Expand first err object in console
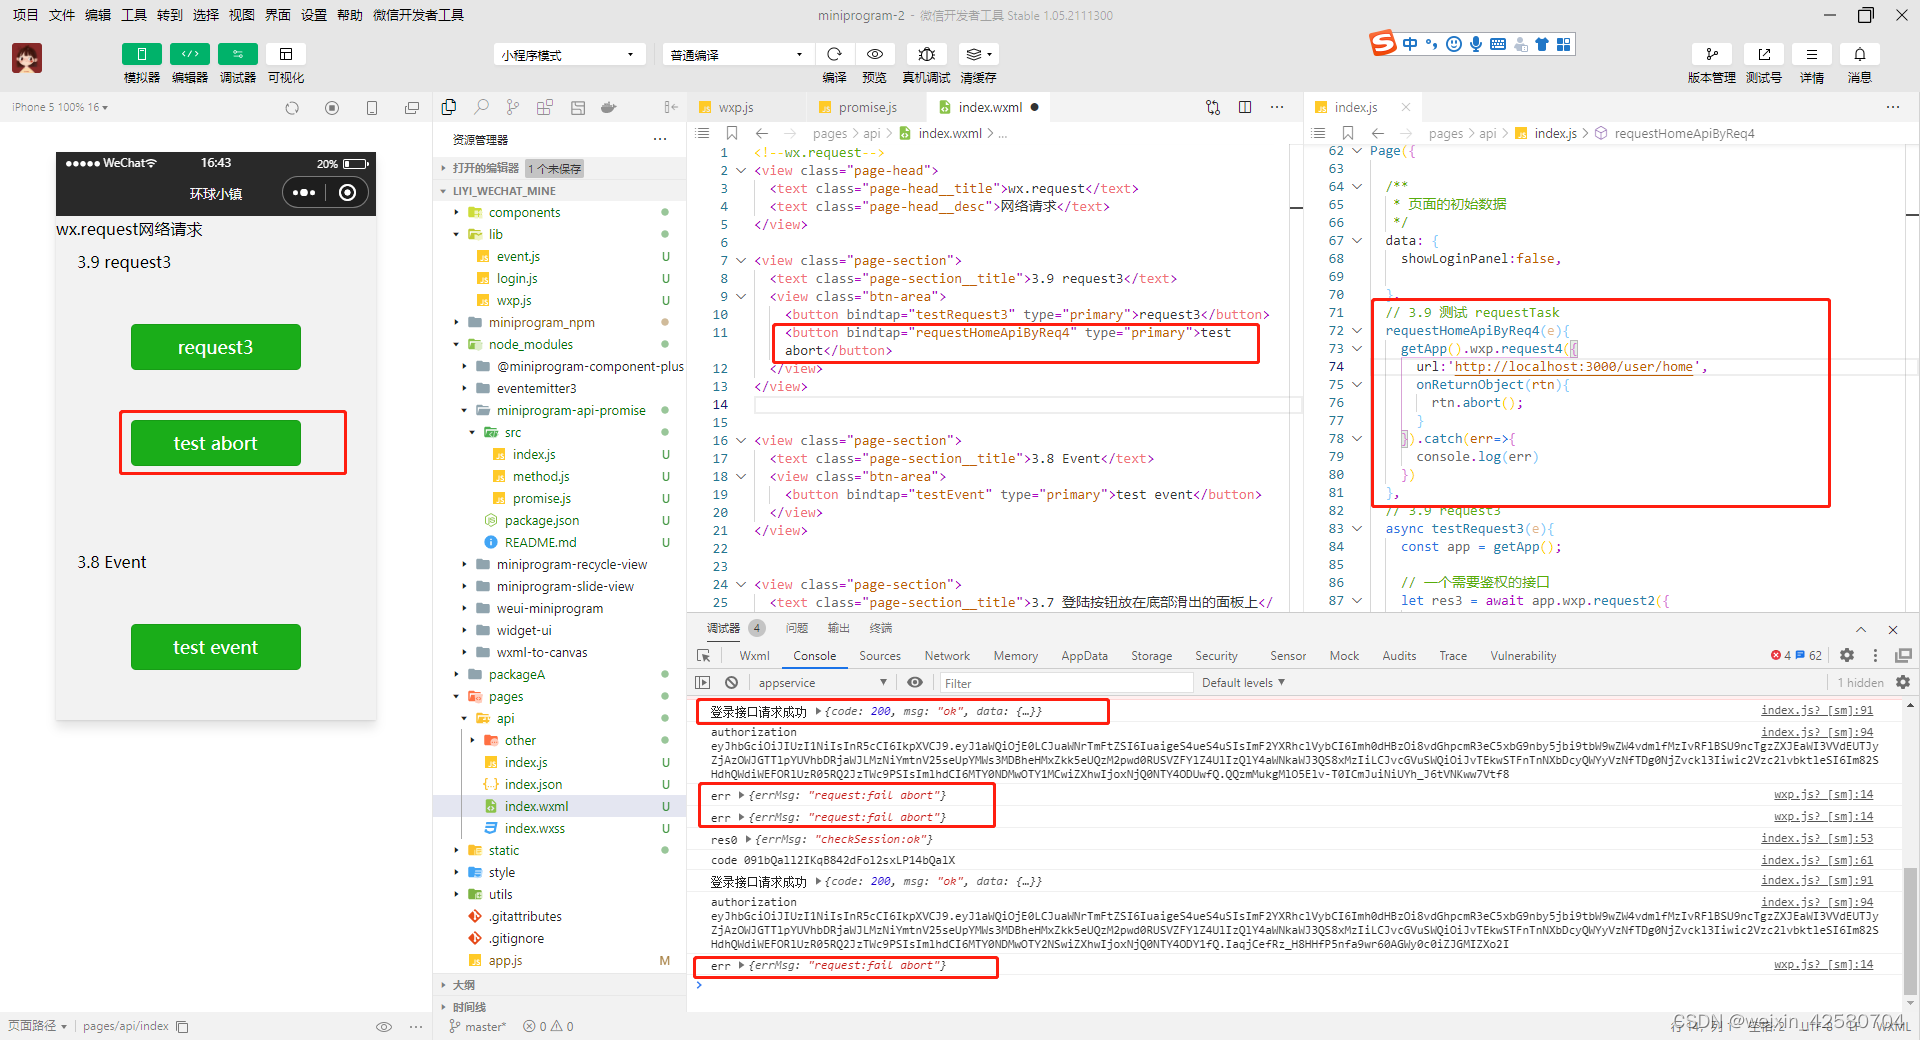 point(741,796)
